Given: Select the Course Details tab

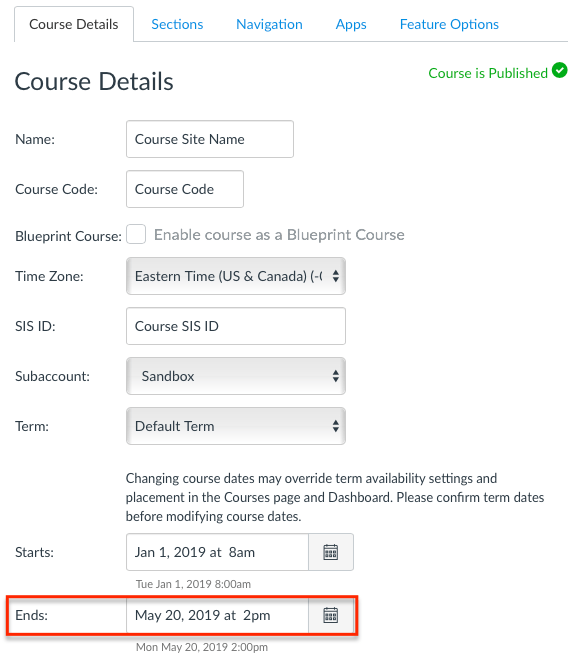Looking at the screenshot, I should pyautogui.click(x=74, y=24).
